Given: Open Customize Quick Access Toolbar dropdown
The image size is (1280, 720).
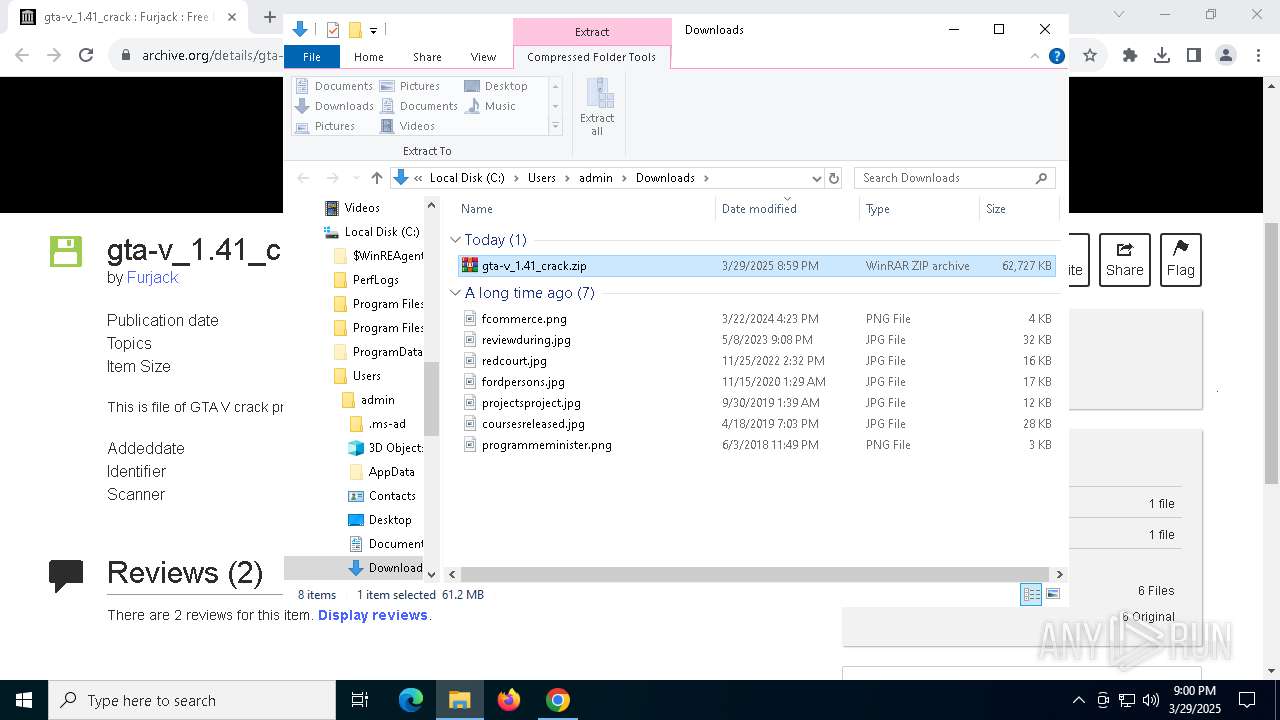Looking at the screenshot, I should (373, 31).
